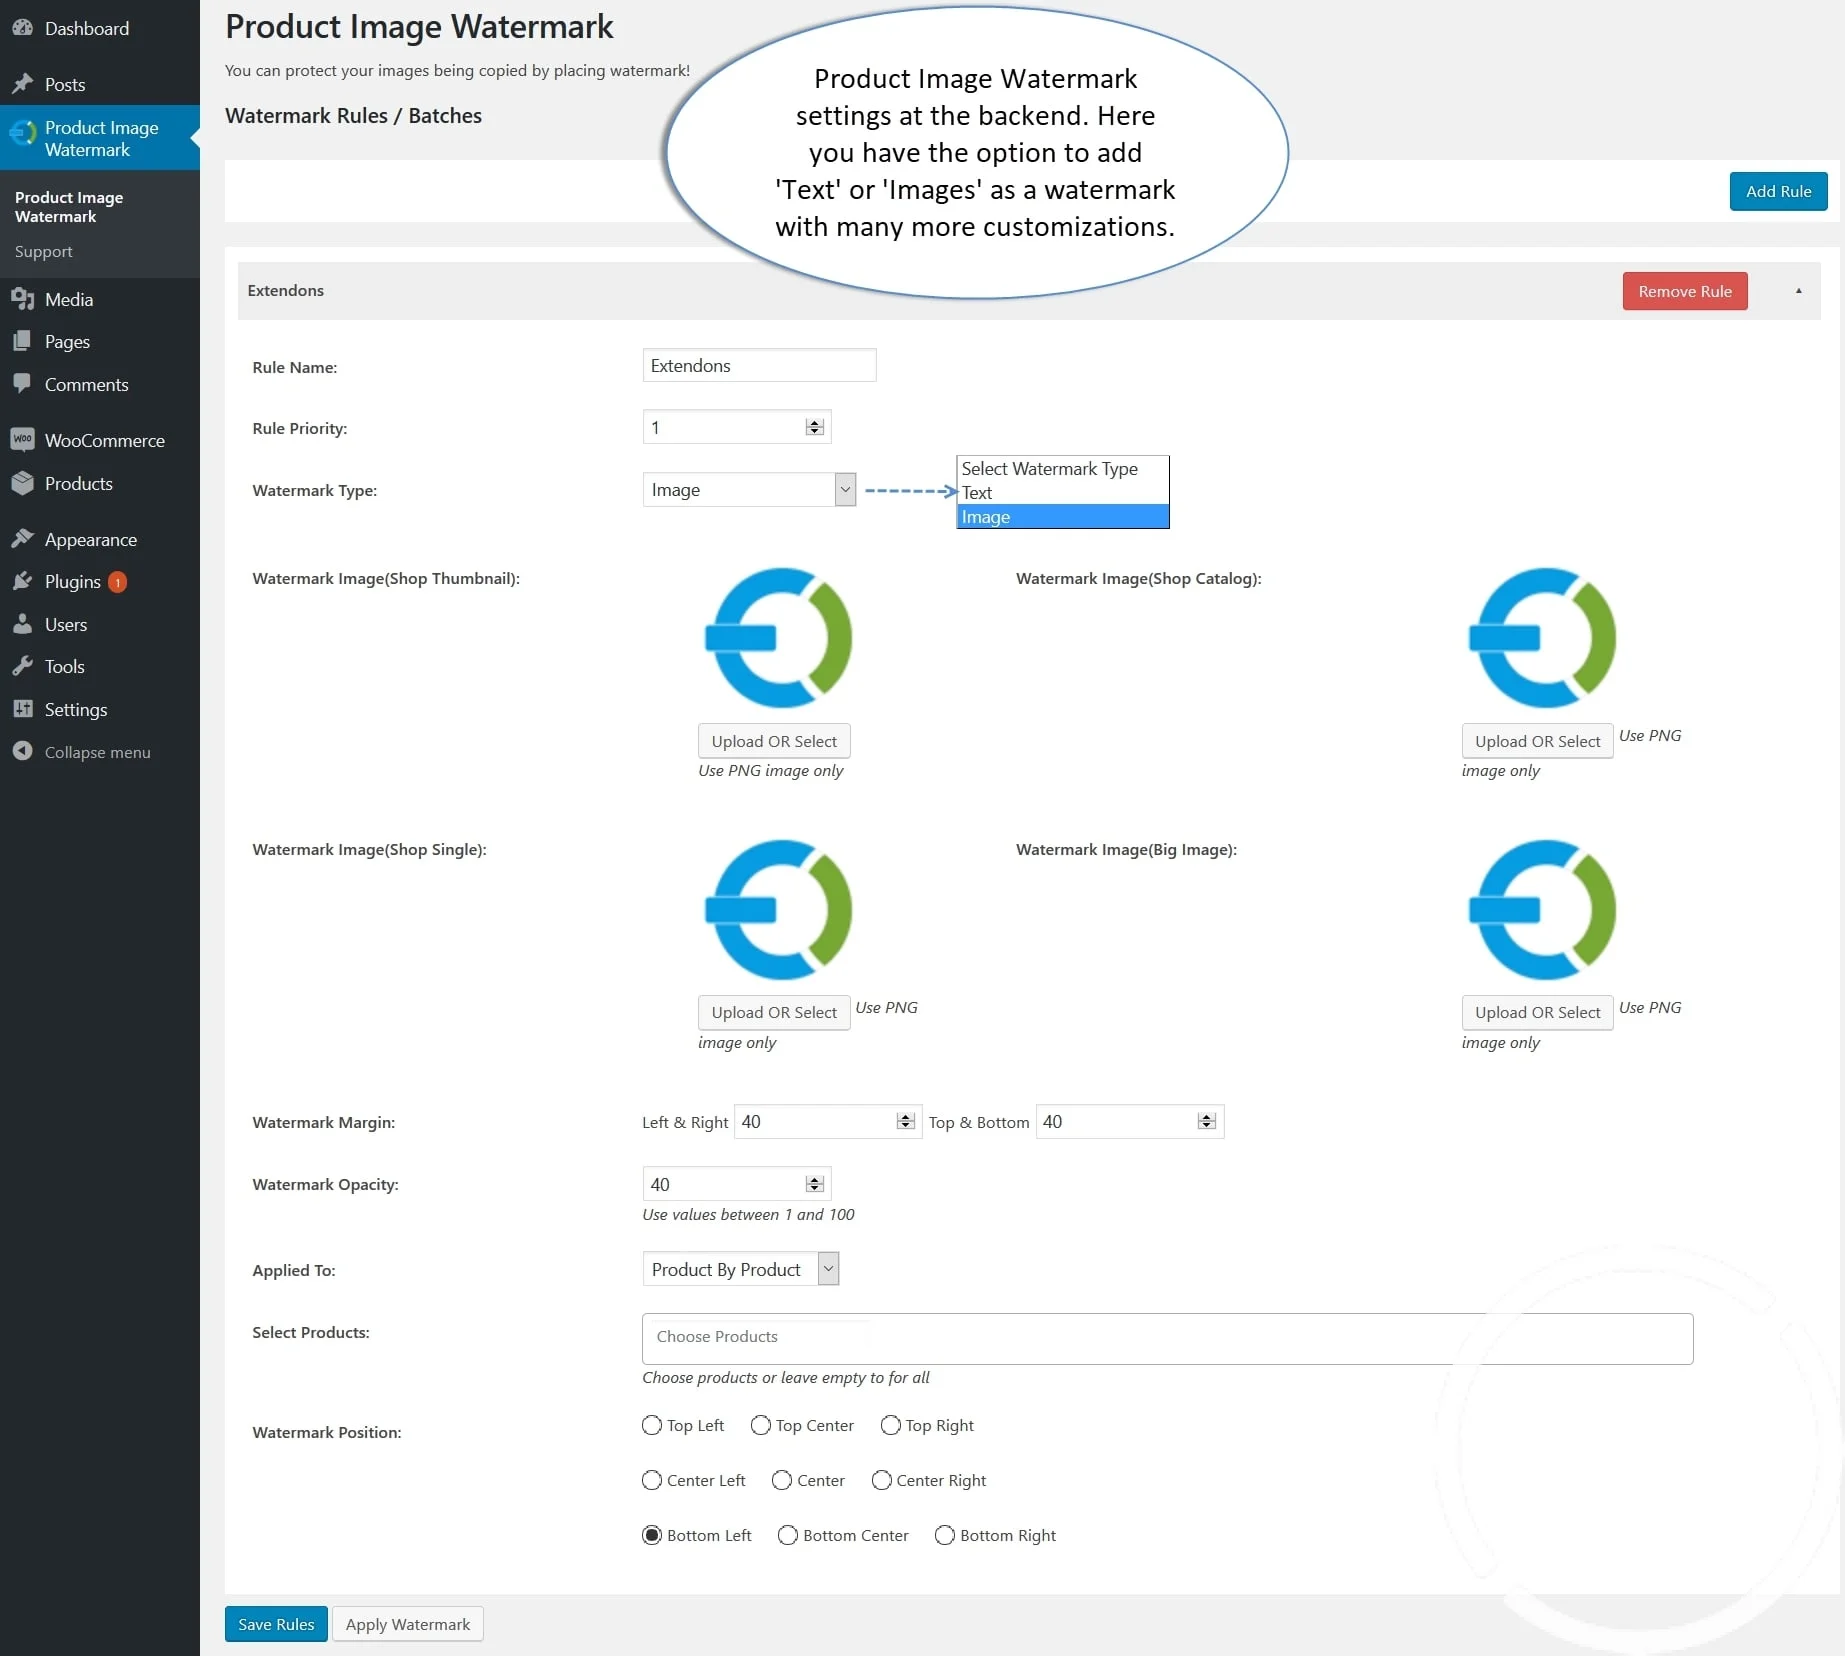Open the Support submenu item

44,252
